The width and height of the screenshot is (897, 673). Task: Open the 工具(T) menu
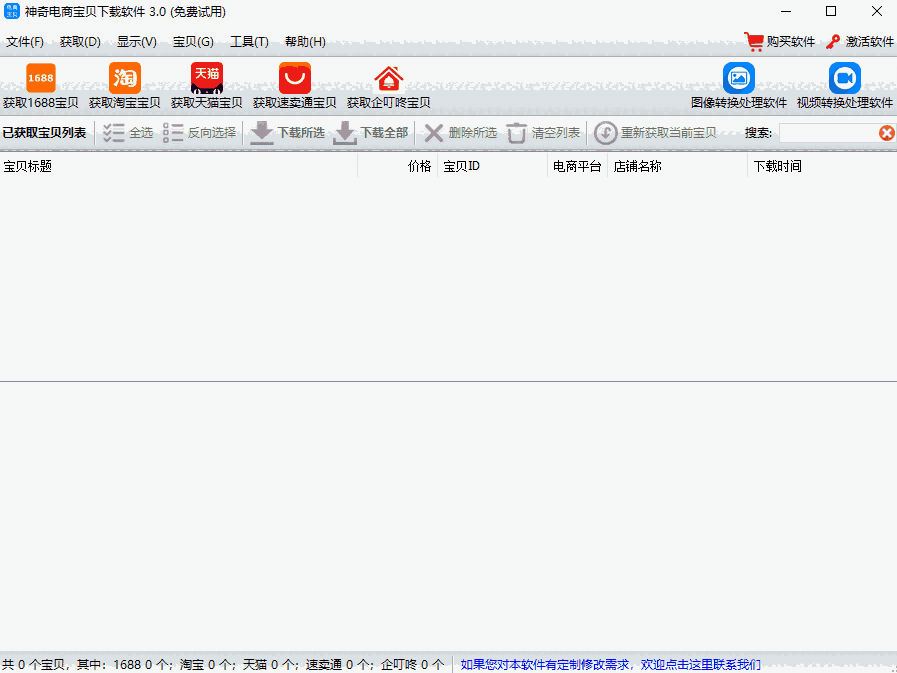pyautogui.click(x=249, y=42)
